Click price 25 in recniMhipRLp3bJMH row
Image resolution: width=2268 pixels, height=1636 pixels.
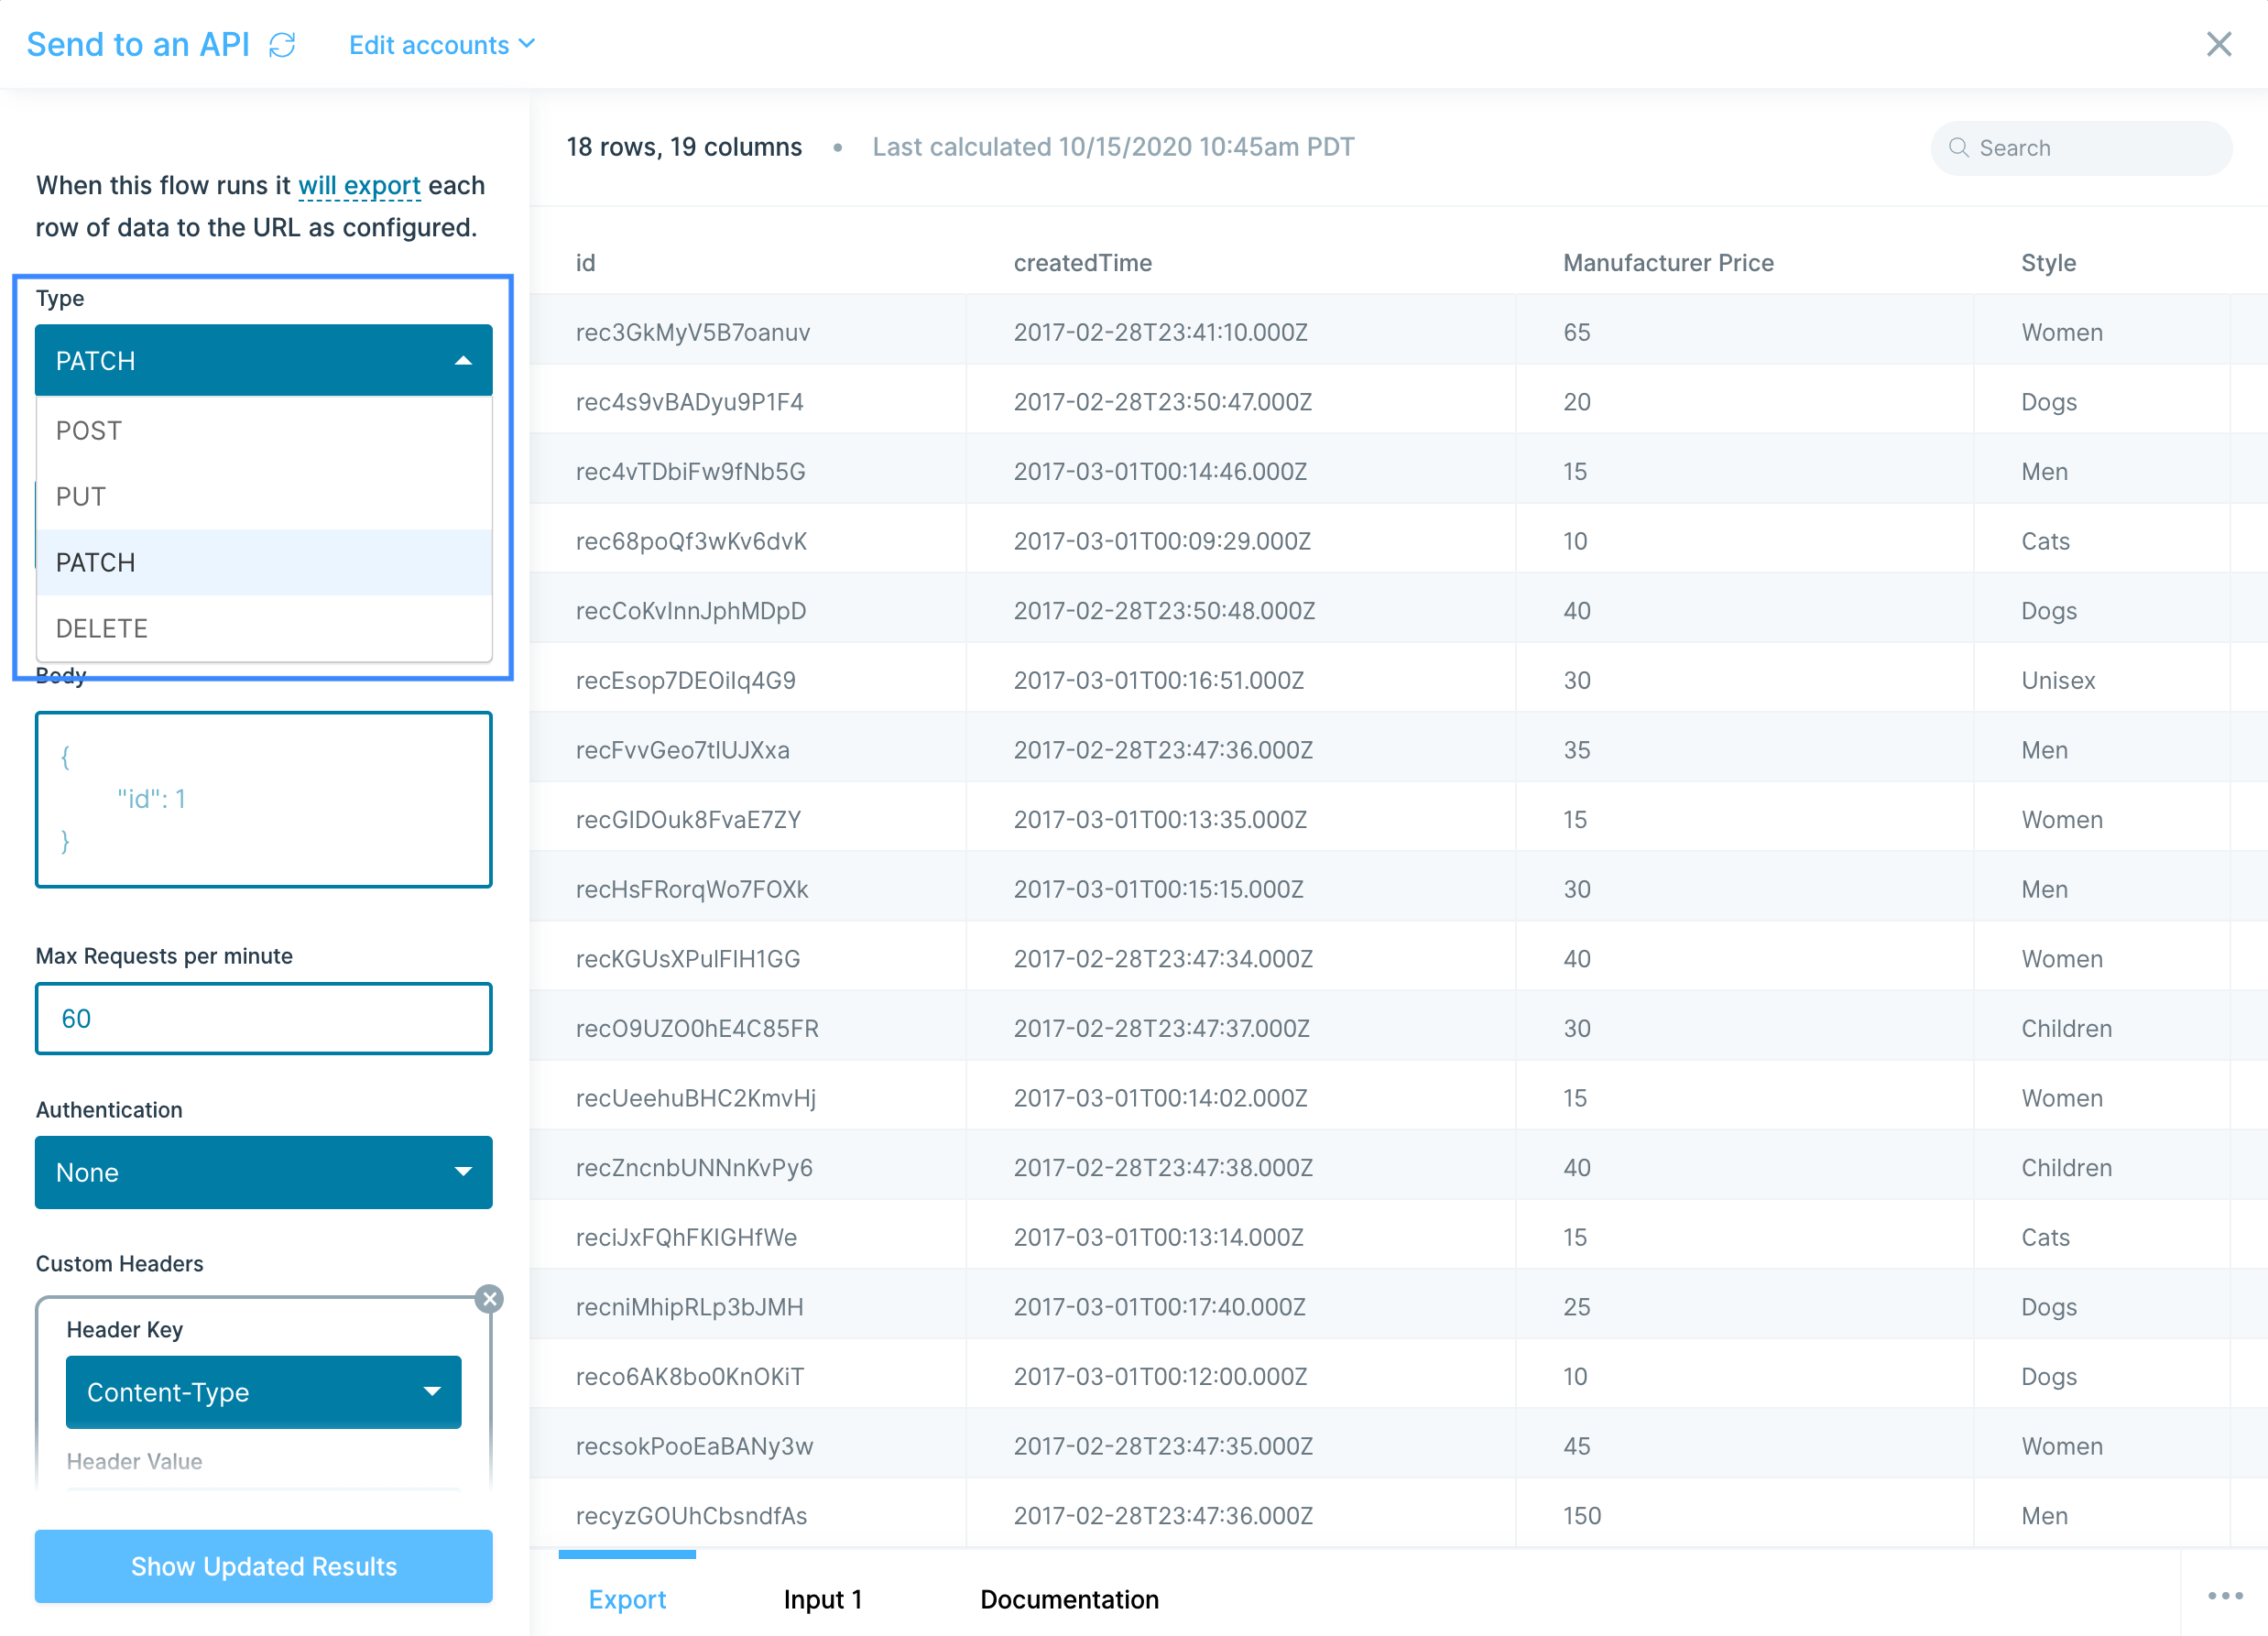[1577, 1307]
